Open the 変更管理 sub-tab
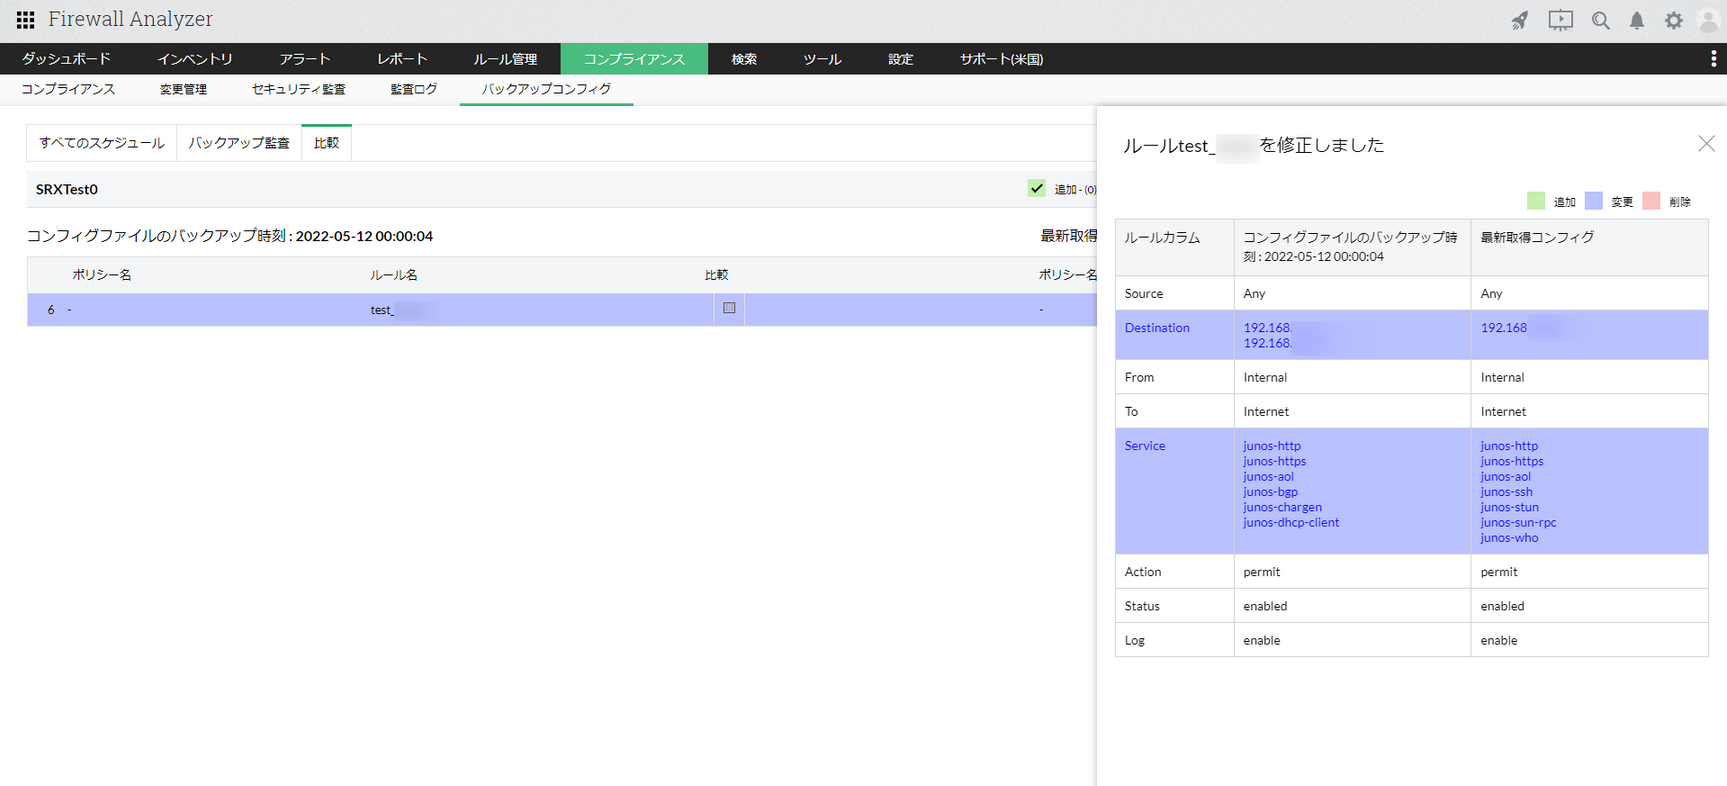This screenshot has height=786, width=1727. coord(183,89)
